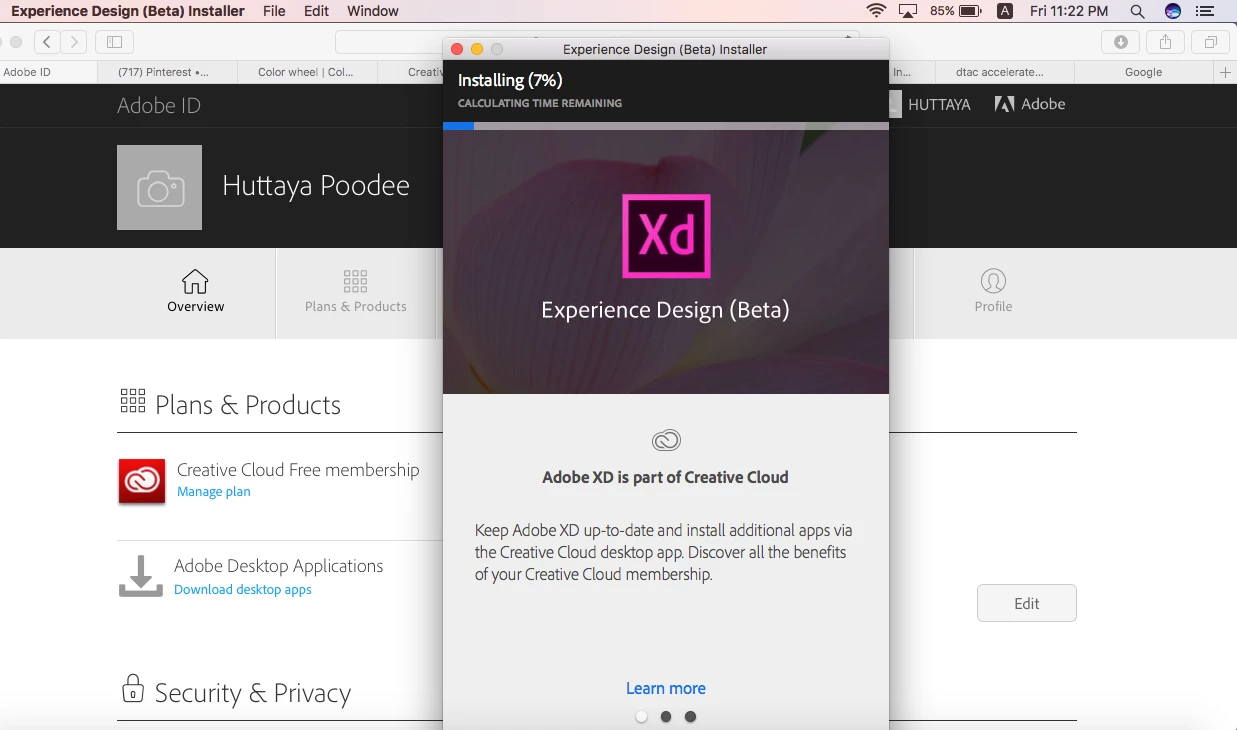Select the second slide pagination dot

666,716
